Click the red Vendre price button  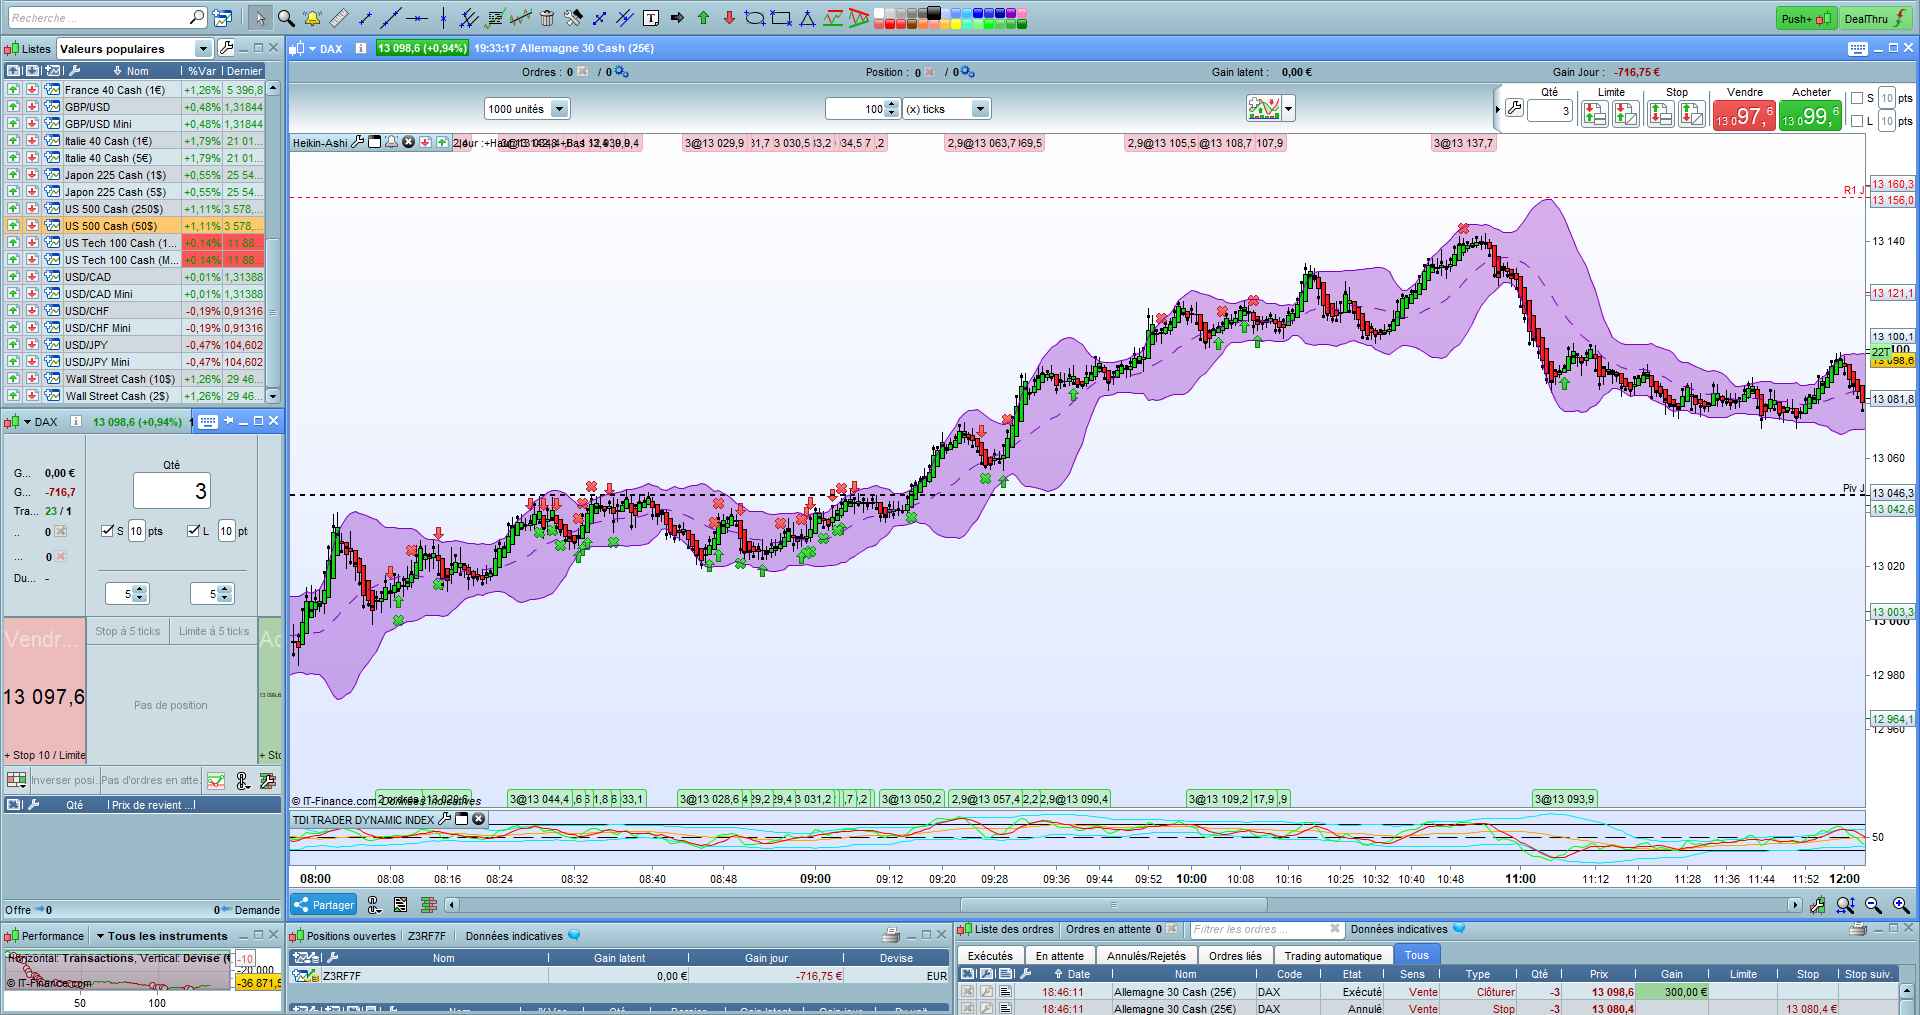coord(1743,116)
